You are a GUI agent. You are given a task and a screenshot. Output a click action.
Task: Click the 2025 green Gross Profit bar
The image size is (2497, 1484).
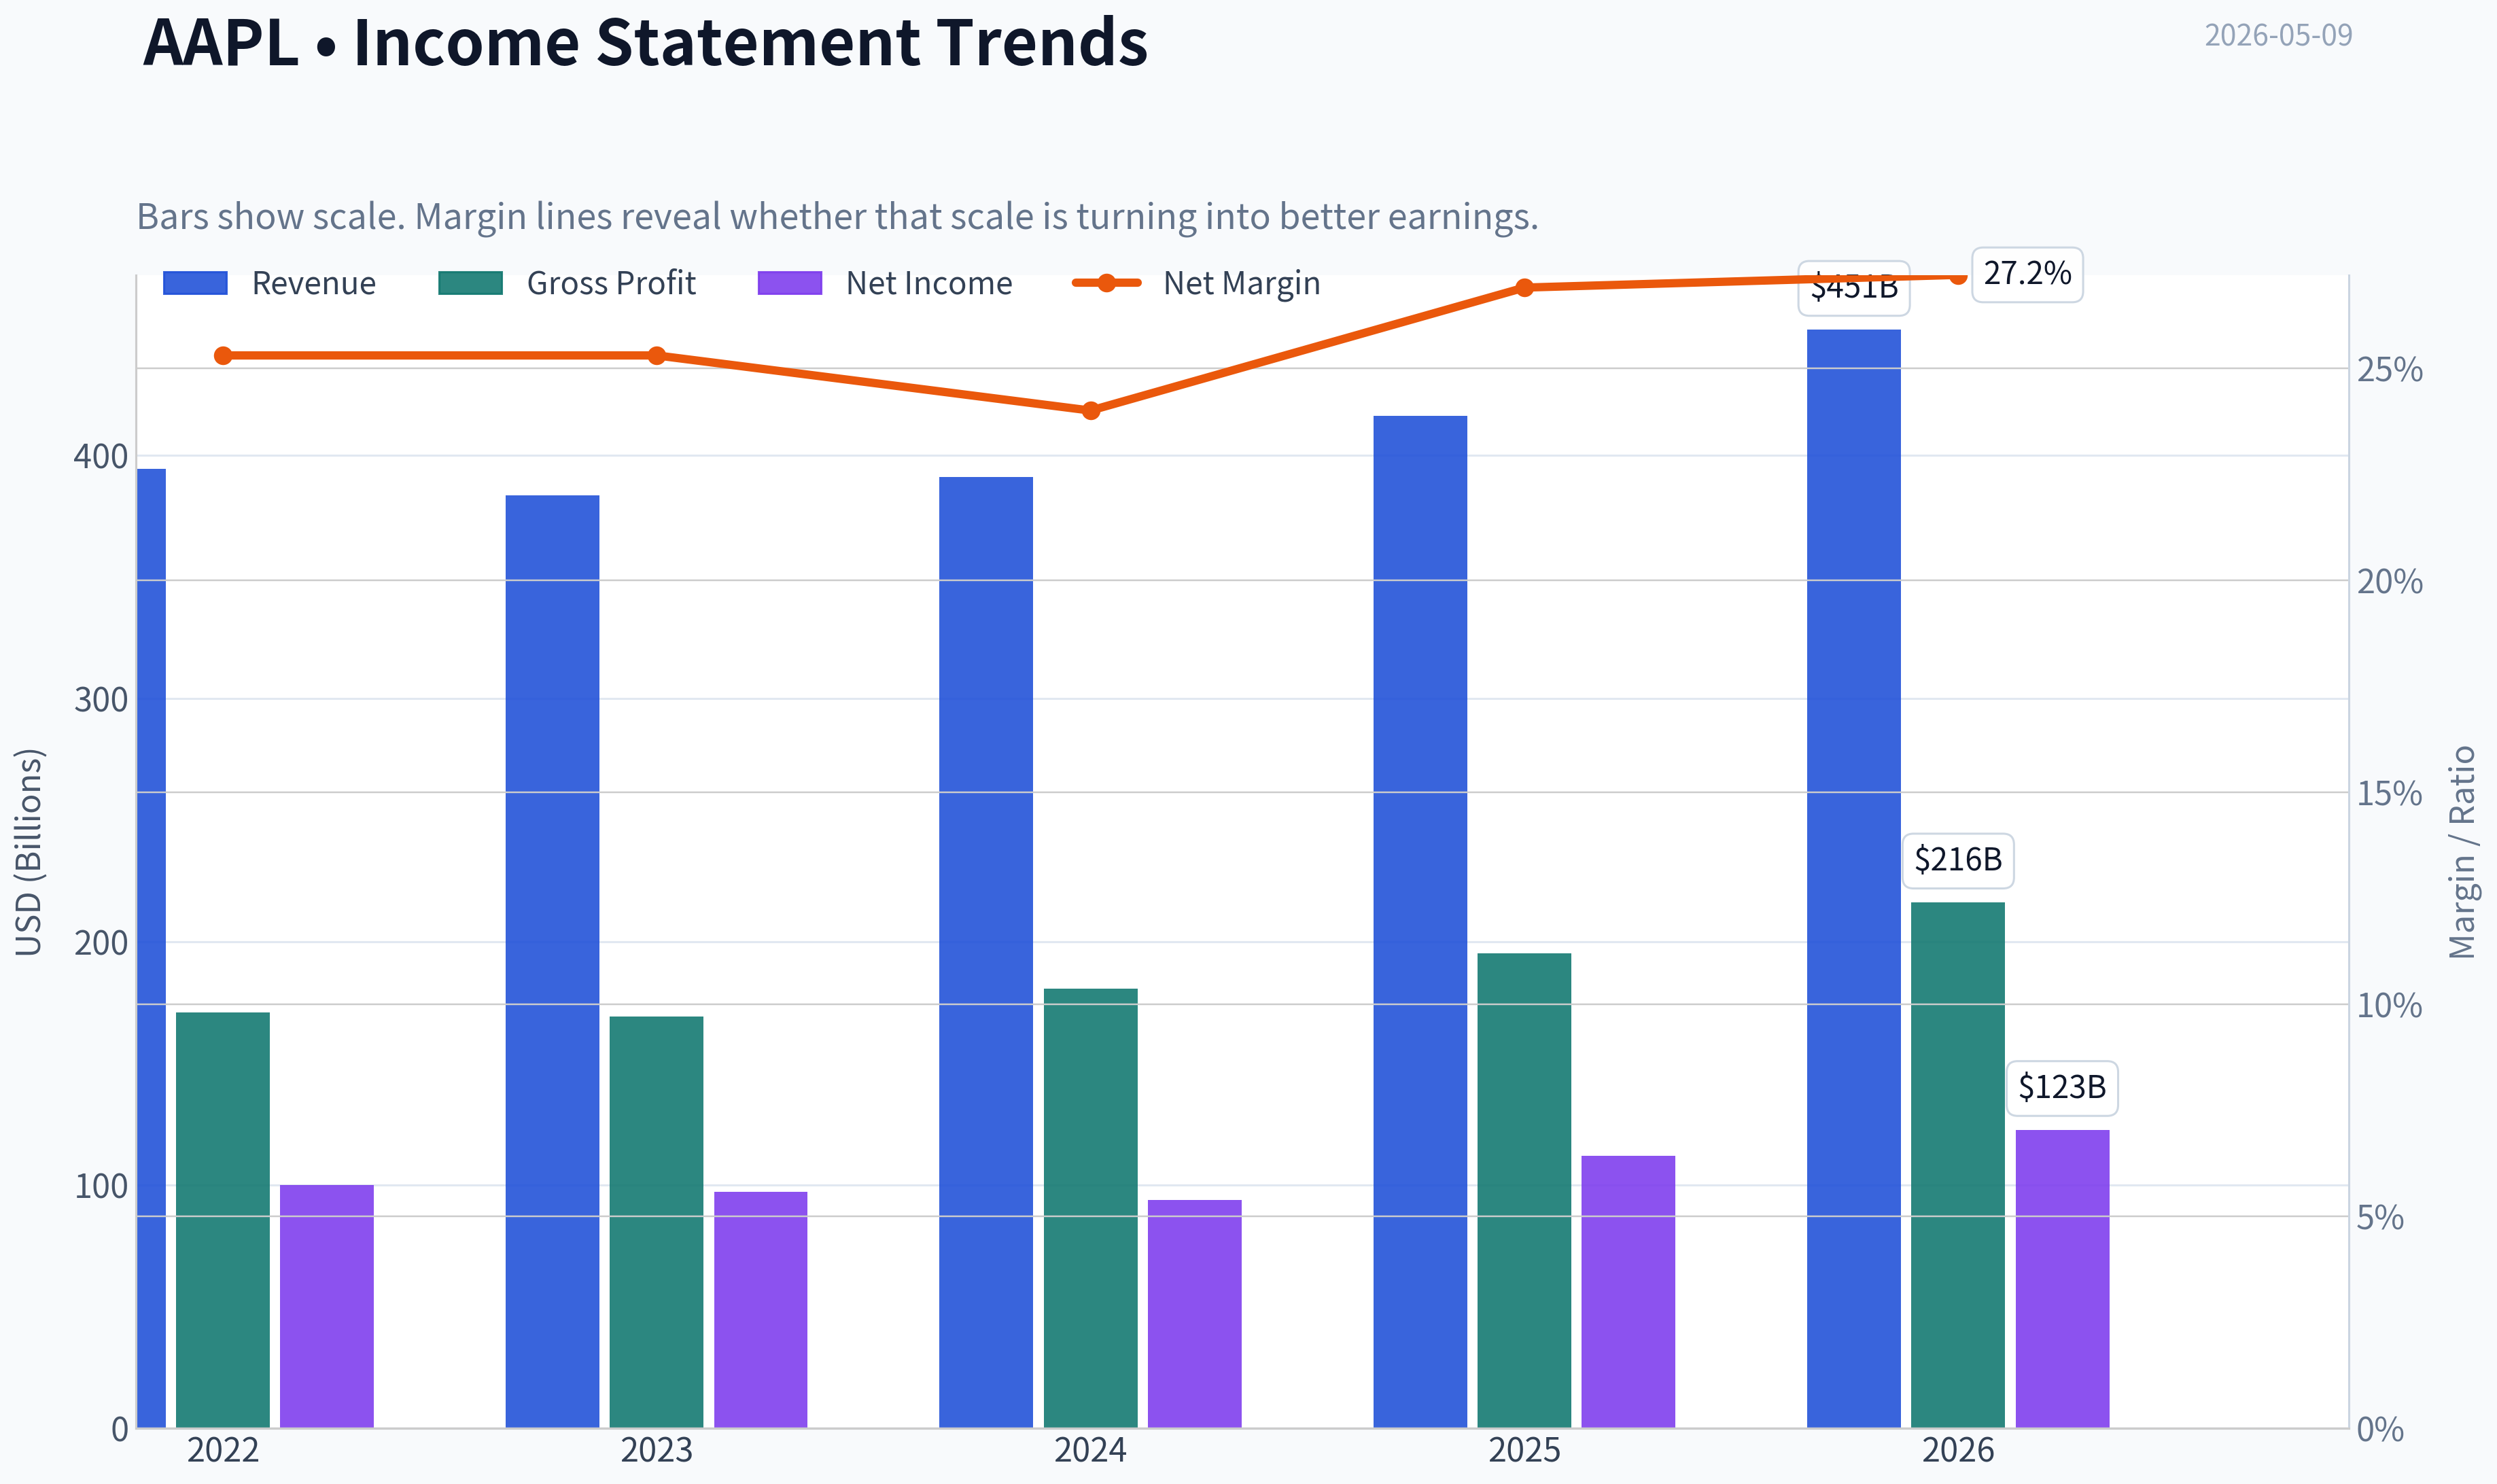point(1524,1190)
